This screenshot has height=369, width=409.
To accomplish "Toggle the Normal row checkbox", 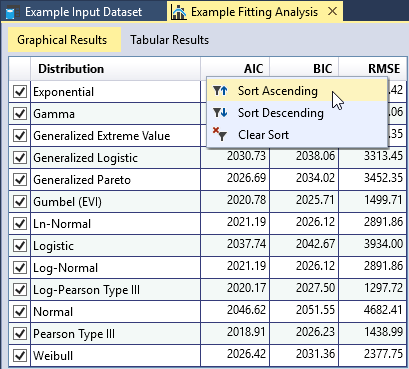I will point(20,311).
